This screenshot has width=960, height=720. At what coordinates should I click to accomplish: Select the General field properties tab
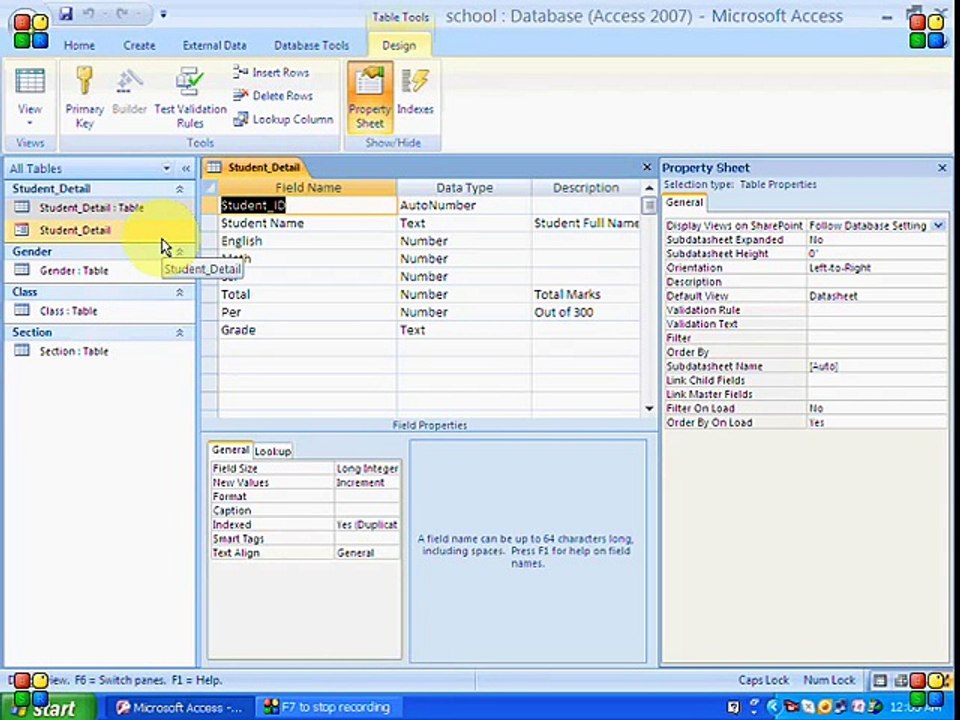[230, 450]
